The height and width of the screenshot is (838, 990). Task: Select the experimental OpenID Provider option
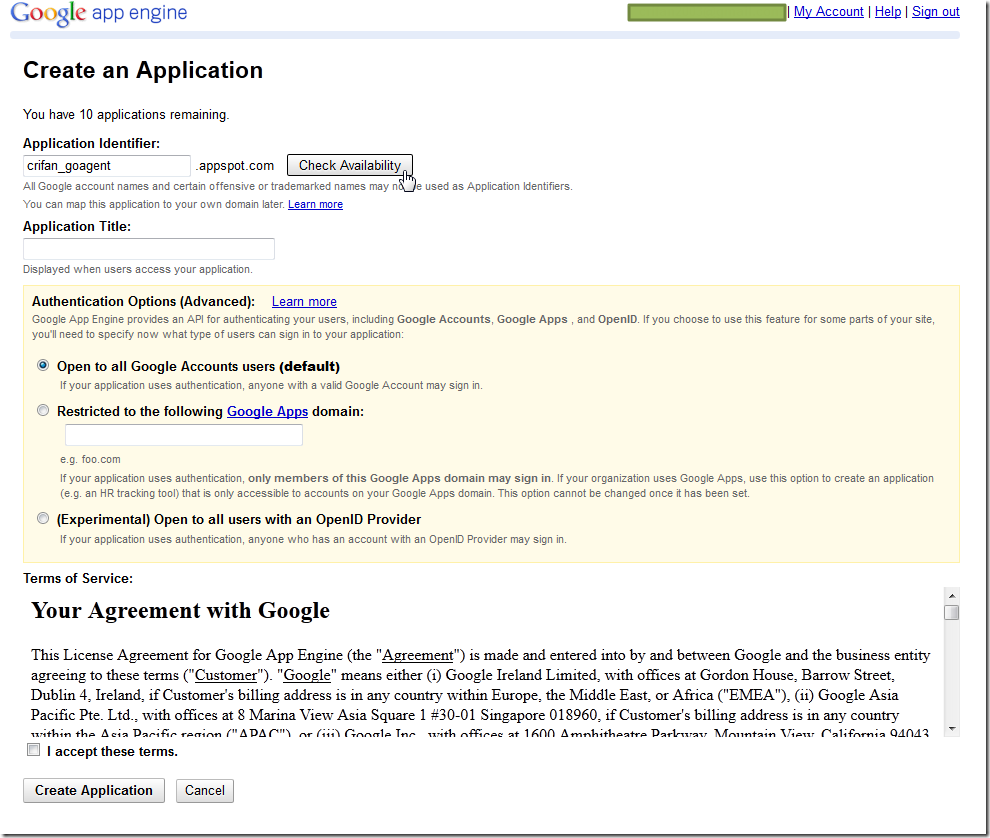(x=43, y=519)
